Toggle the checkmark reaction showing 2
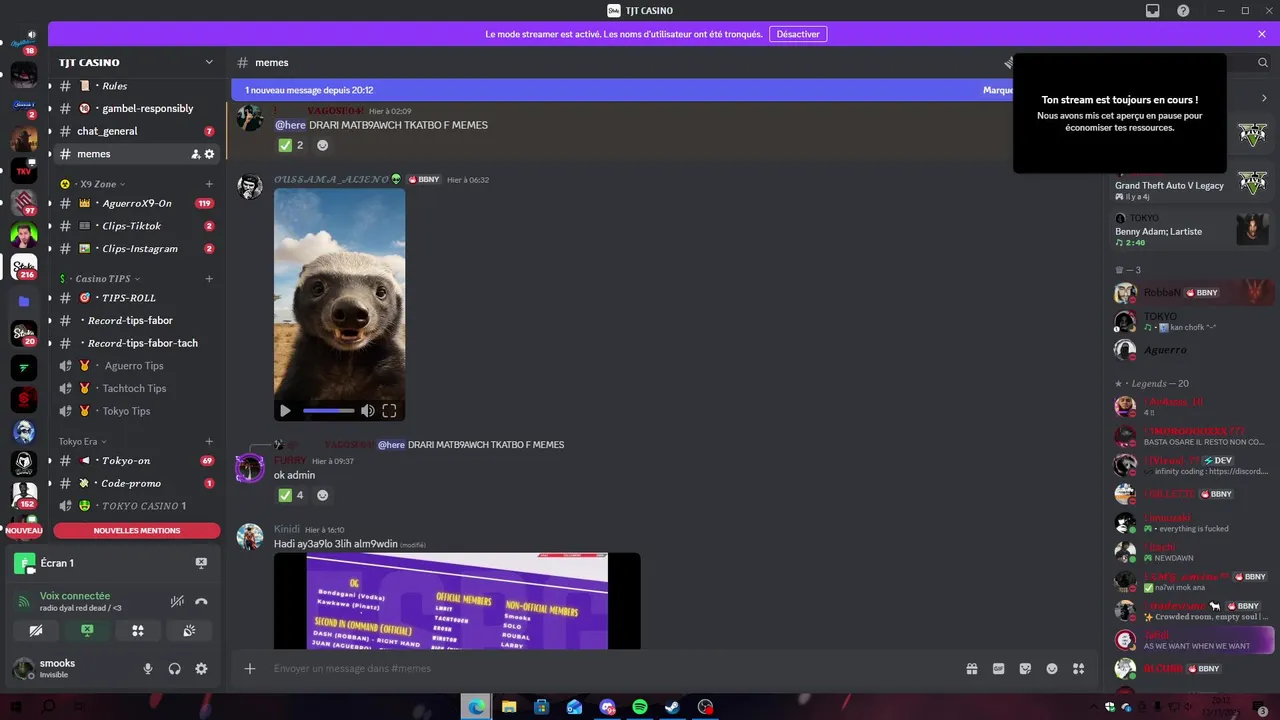The height and width of the screenshot is (720, 1280). pos(291,145)
